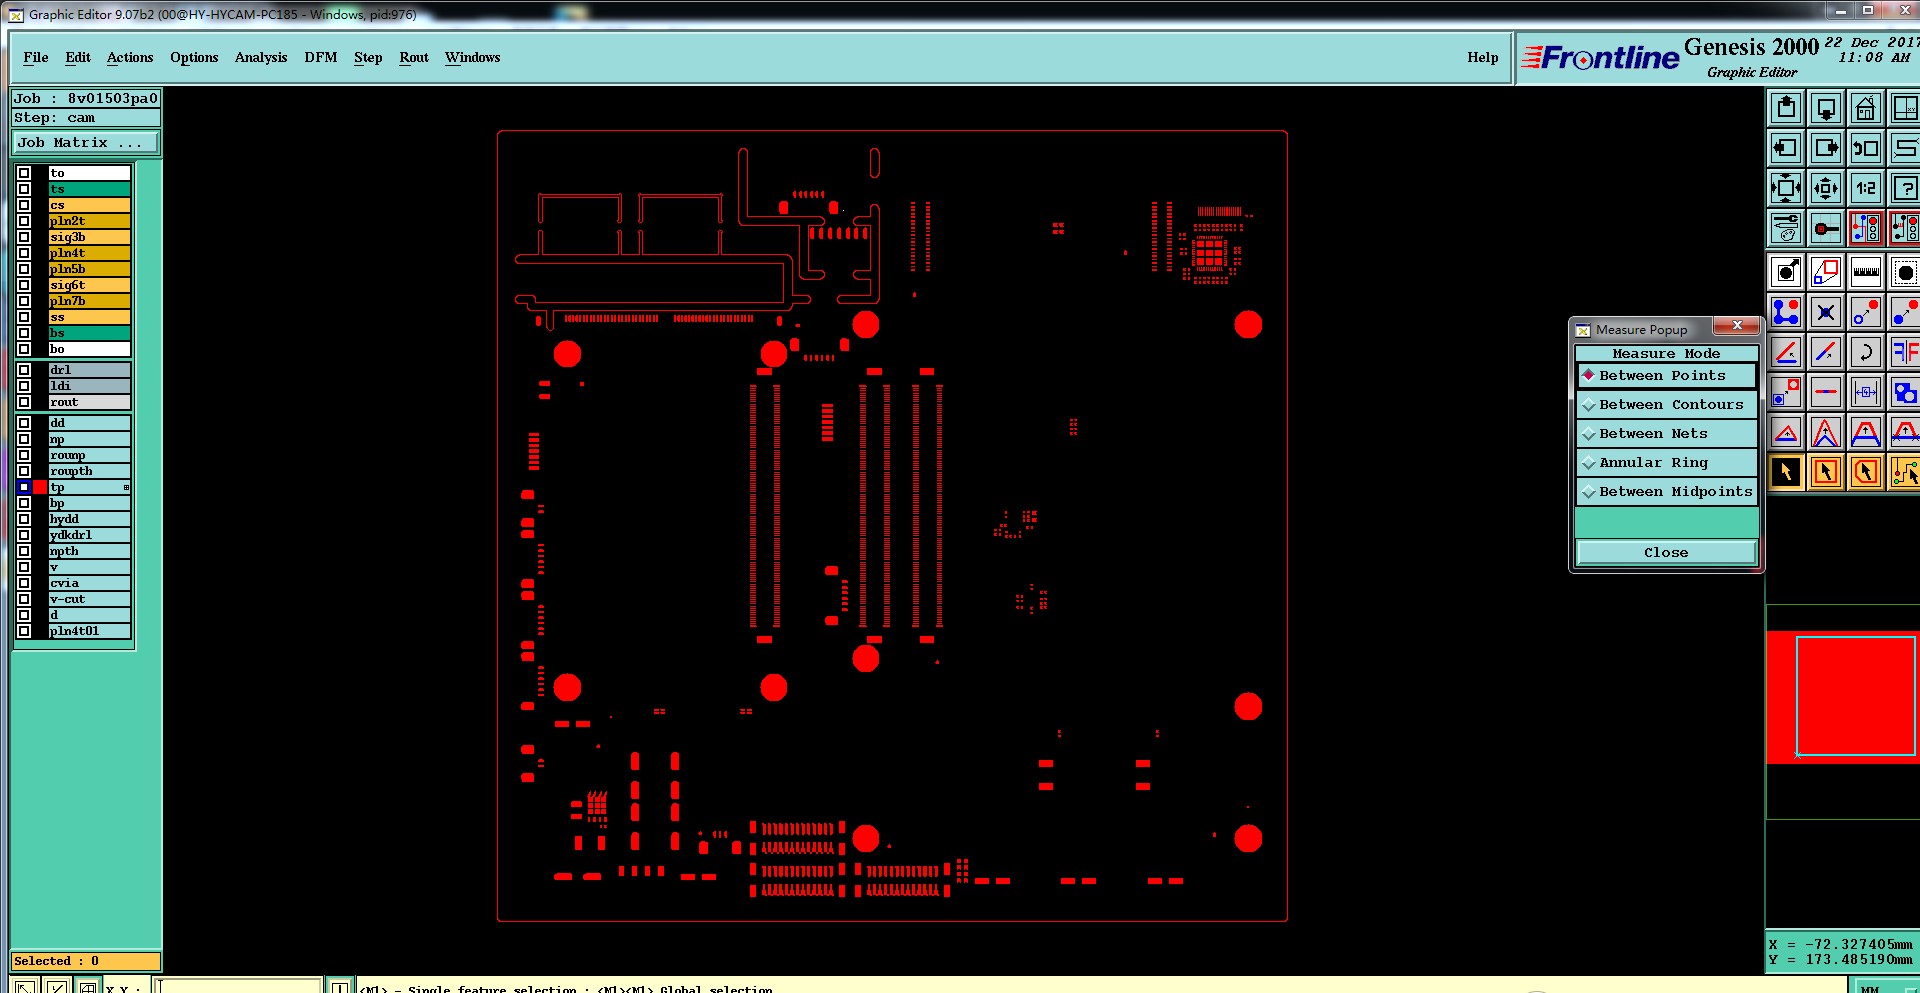Click the pan right icon
1920x993 pixels.
pyautogui.click(x=1826, y=148)
